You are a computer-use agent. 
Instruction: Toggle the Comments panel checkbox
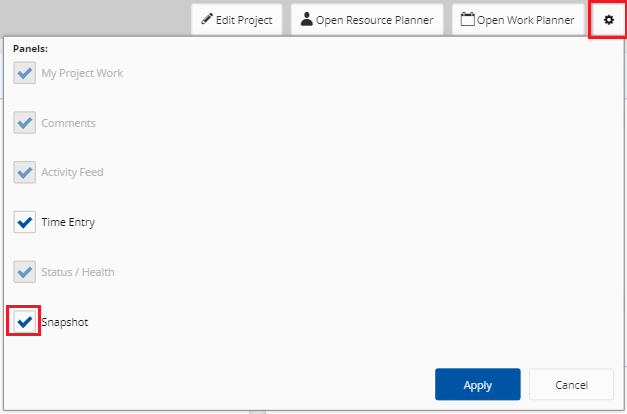[x=24, y=123]
